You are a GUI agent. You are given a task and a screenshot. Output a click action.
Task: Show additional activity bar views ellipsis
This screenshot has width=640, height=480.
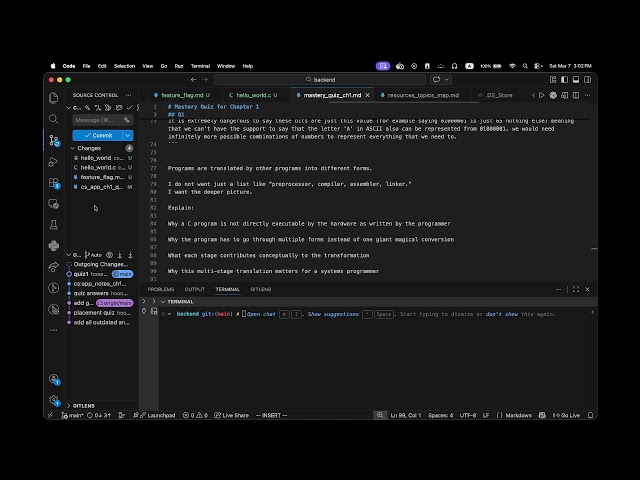53,330
